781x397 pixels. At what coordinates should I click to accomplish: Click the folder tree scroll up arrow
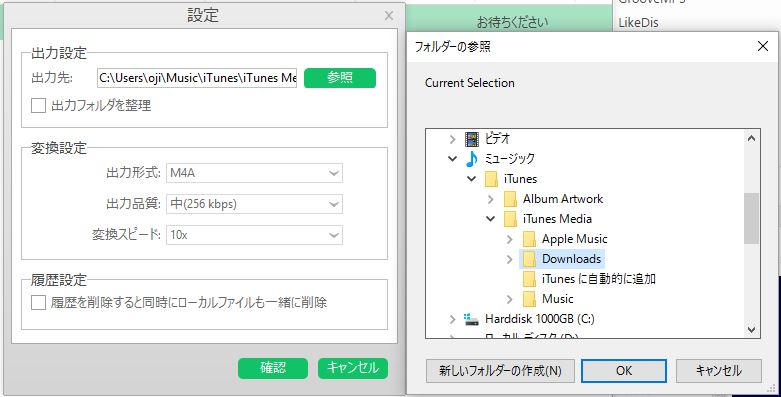pos(752,138)
